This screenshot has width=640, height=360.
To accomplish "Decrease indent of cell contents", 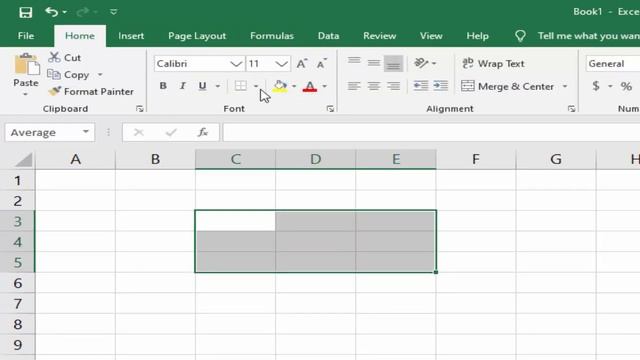I will tap(421, 85).
